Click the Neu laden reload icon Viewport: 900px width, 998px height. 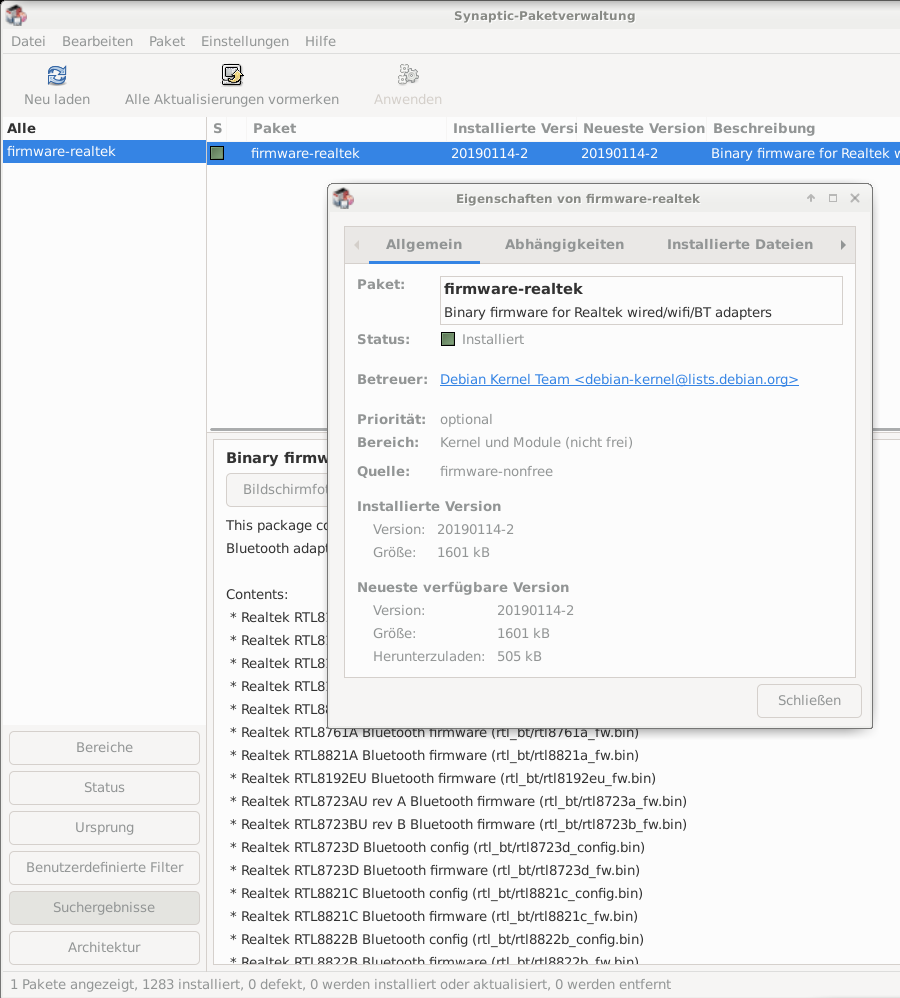click(57, 75)
